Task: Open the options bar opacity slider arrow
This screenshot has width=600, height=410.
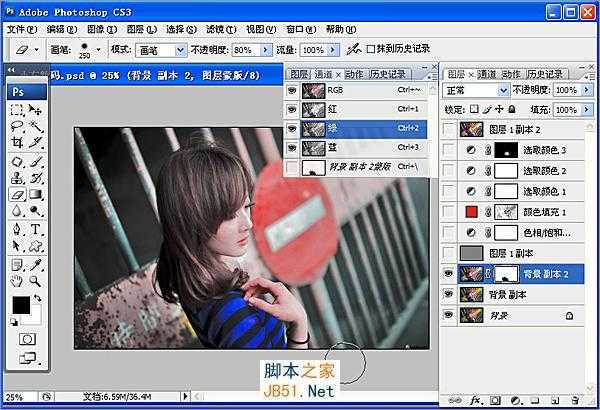Action: (x=266, y=50)
